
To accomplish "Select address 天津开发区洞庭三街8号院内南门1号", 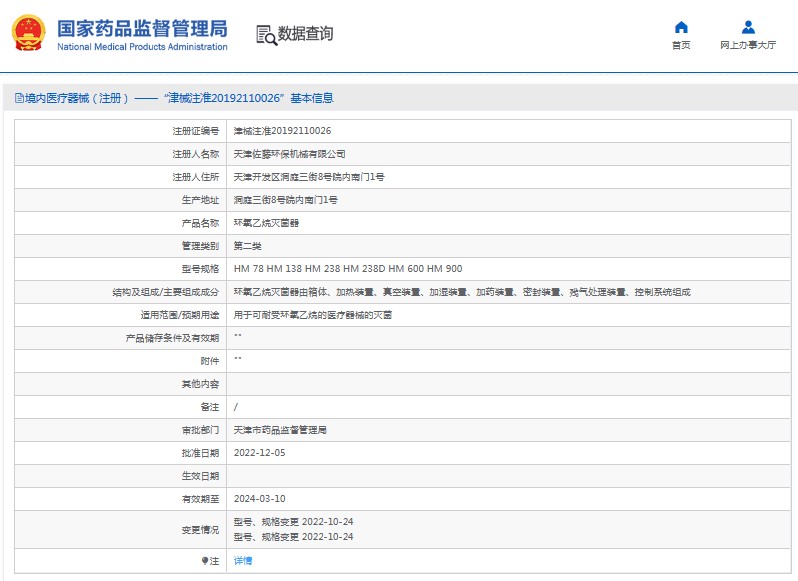I will click(x=309, y=177).
